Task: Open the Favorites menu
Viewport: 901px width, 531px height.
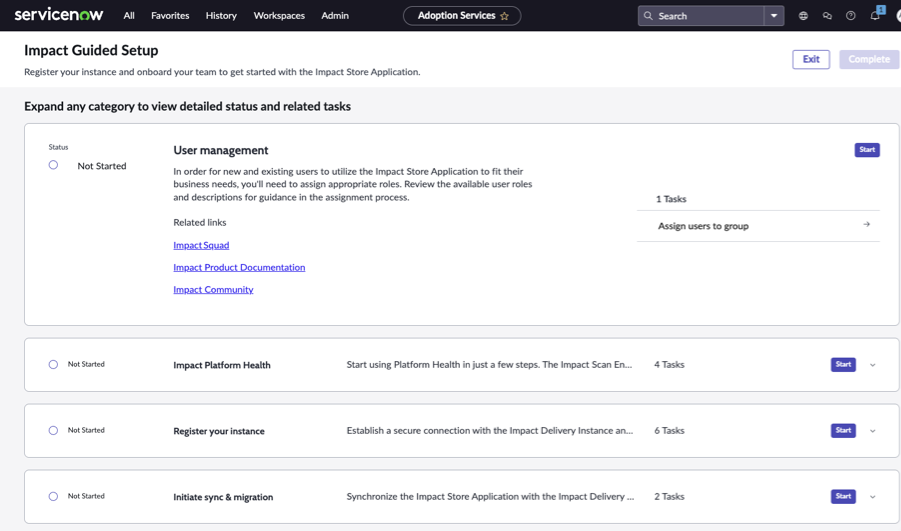Action: [x=170, y=16]
